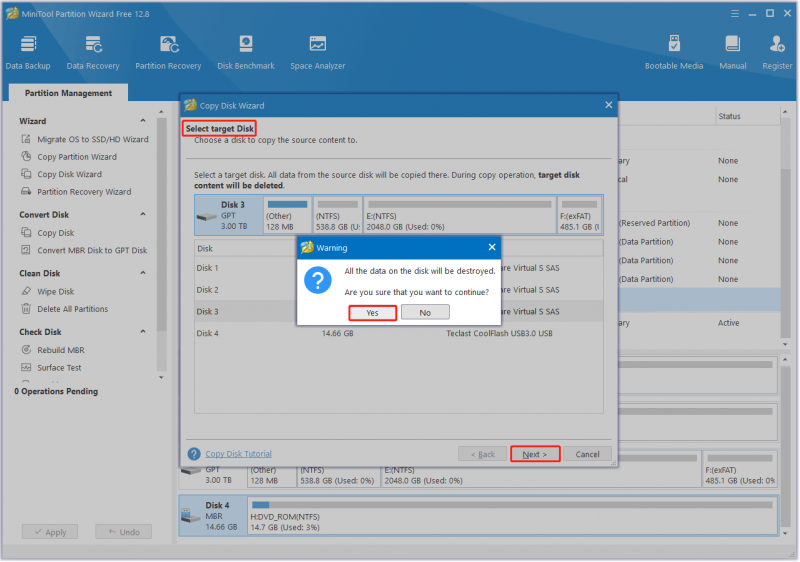
Task: Select (Other) 128 MB partition in wizard
Action: click(287, 215)
